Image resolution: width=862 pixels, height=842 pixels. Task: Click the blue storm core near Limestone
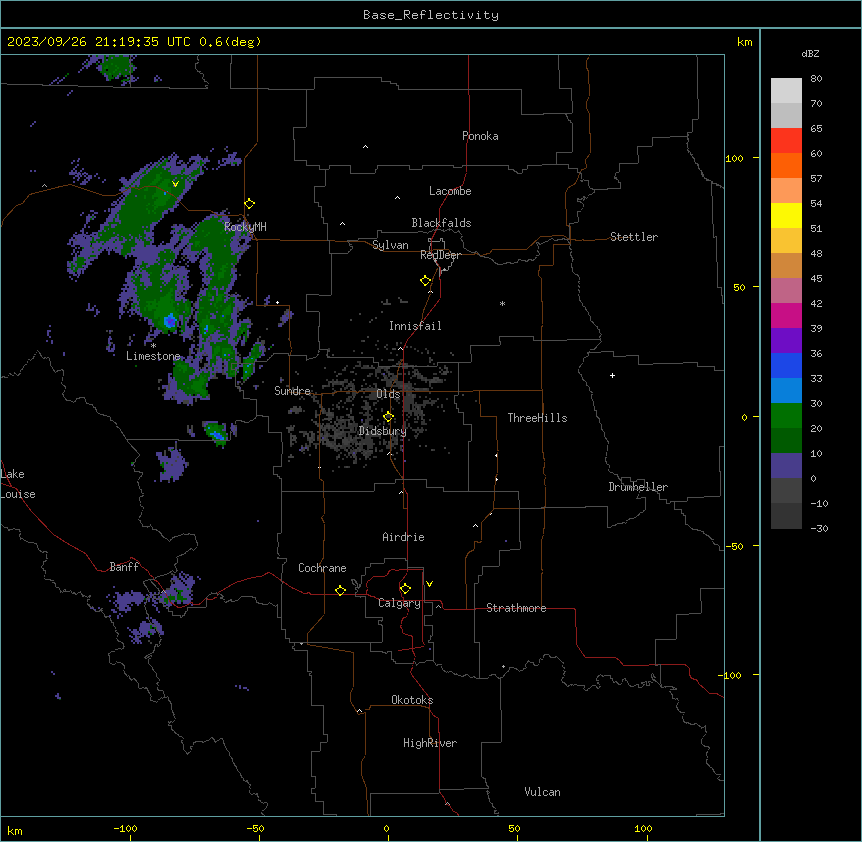tap(170, 321)
